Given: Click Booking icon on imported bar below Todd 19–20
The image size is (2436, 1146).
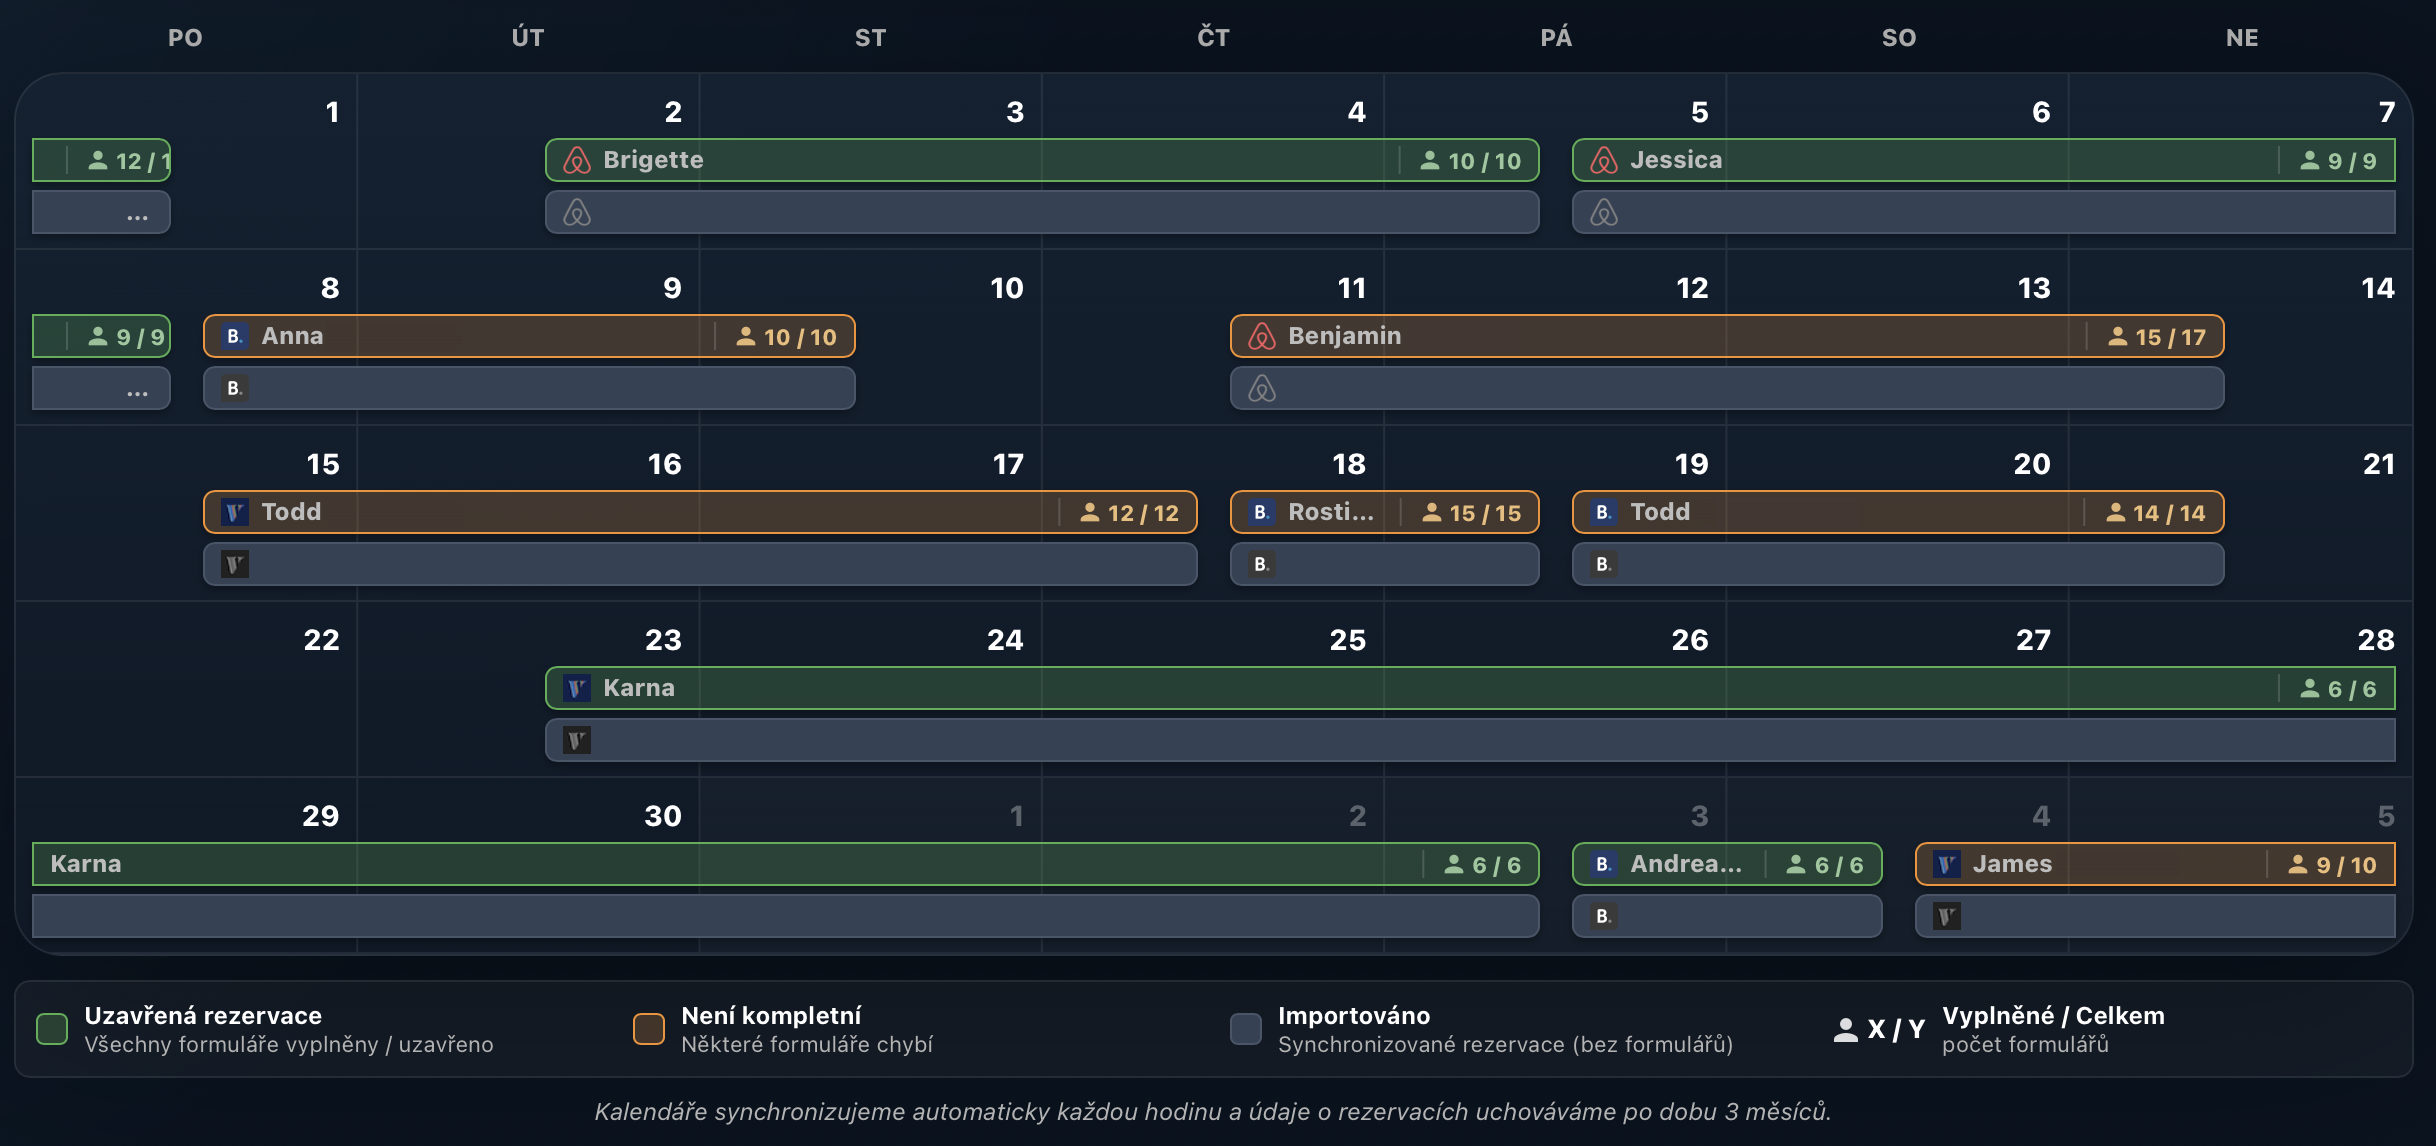Looking at the screenshot, I should click(x=1603, y=564).
